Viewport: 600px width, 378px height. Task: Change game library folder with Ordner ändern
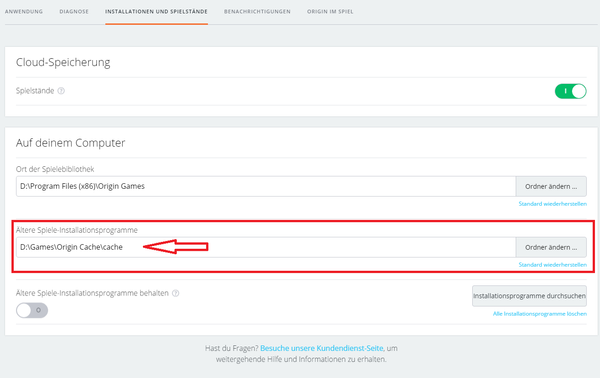(x=551, y=186)
